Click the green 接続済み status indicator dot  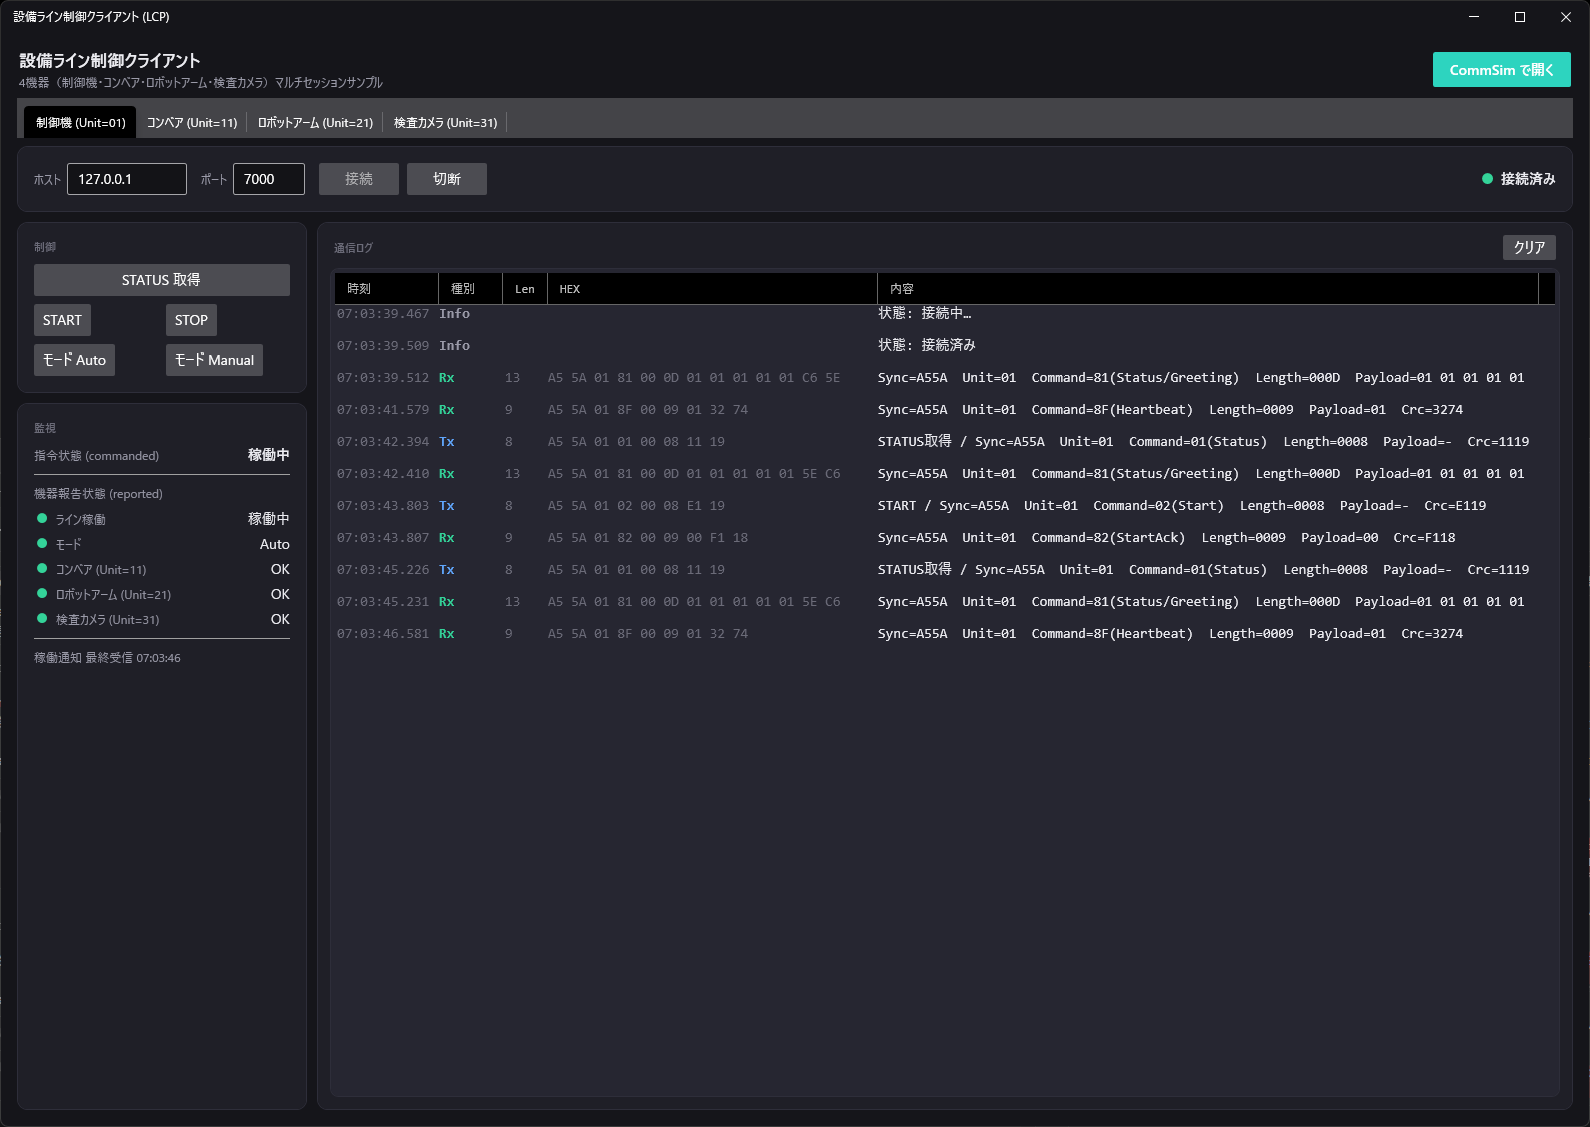click(x=1487, y=179)
